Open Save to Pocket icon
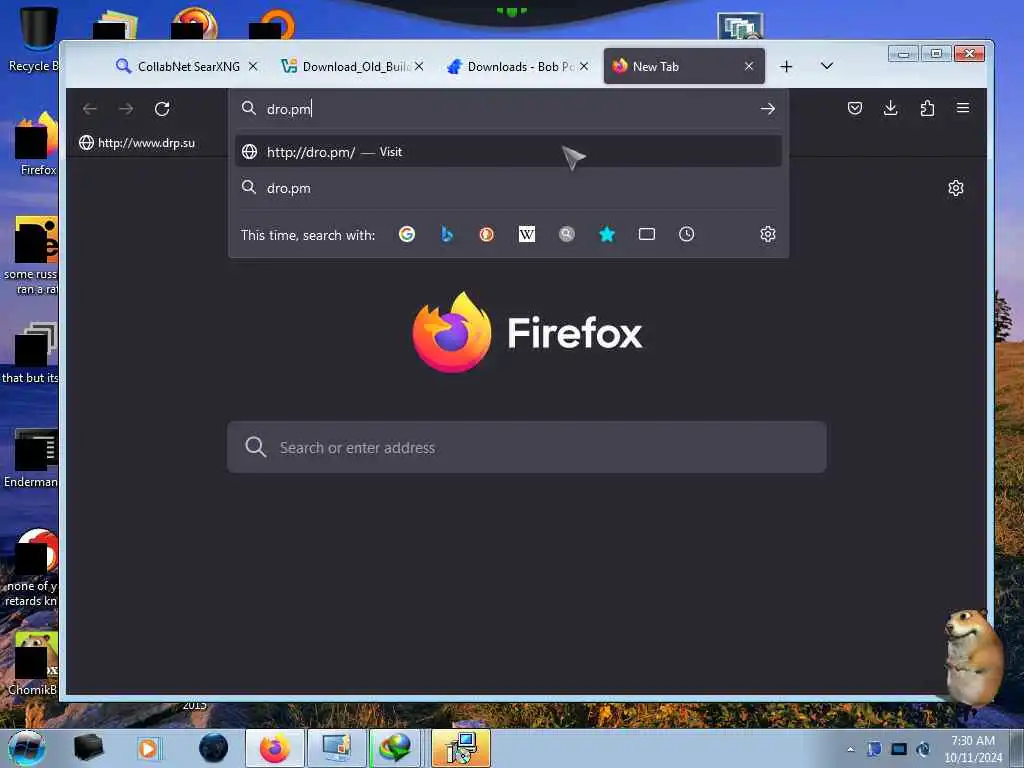Viewport: 1024px width, 768px height. pos(855,108)
